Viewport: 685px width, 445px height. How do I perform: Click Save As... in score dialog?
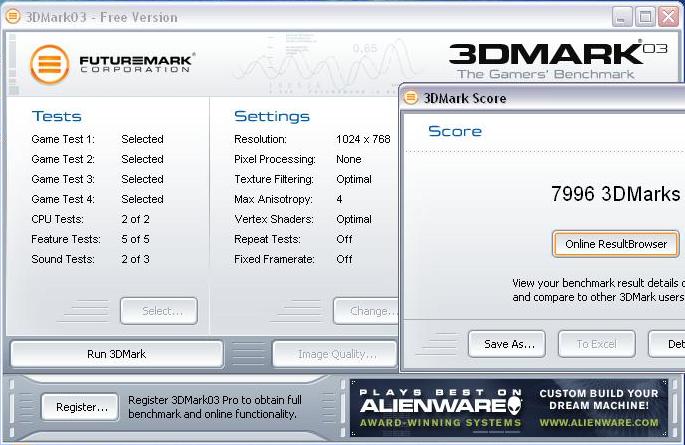pos(507,344)
